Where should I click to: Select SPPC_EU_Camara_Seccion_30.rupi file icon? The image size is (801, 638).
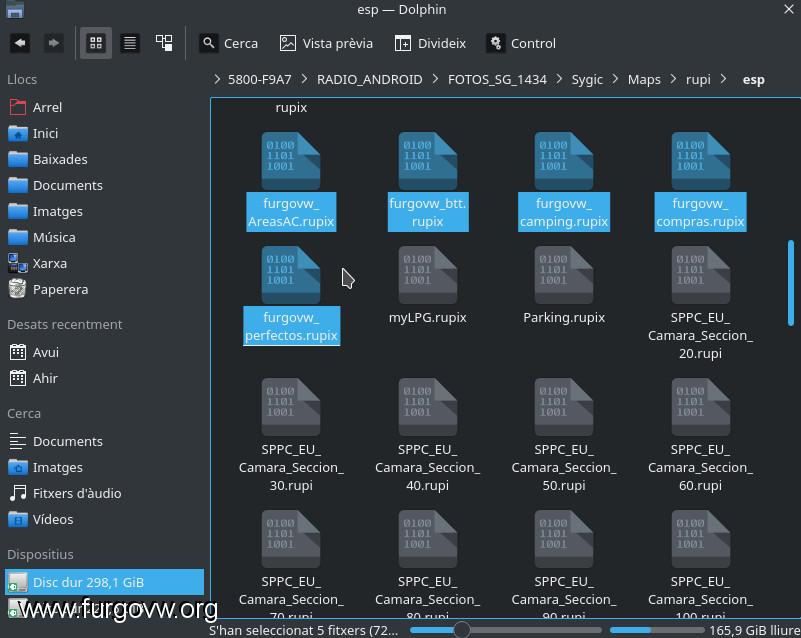click(291, 407)
